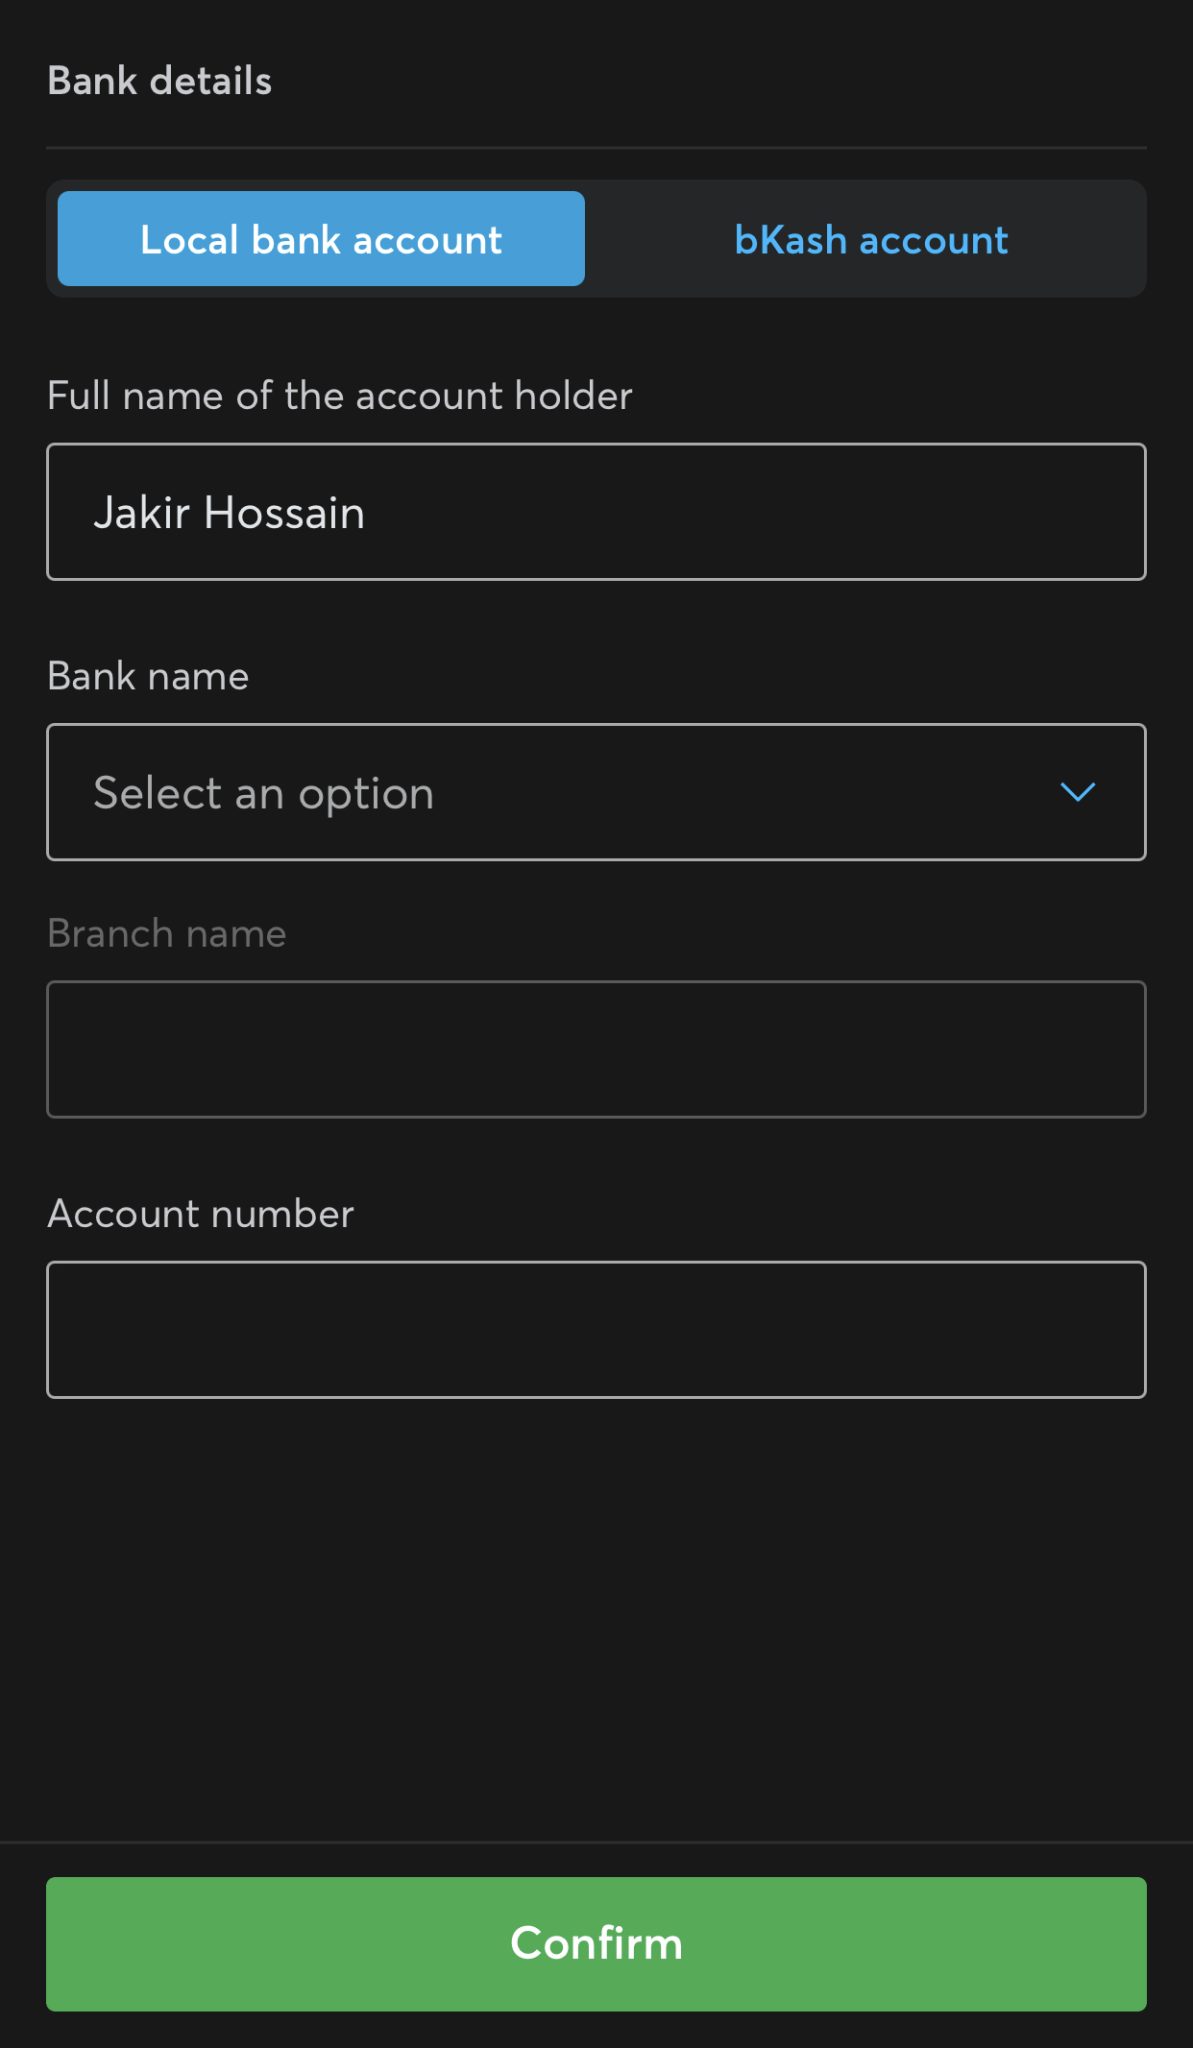Expand the bank selection list arrow
1193x2048 pixels.
pyautogui.click(x=1077, y=792)
